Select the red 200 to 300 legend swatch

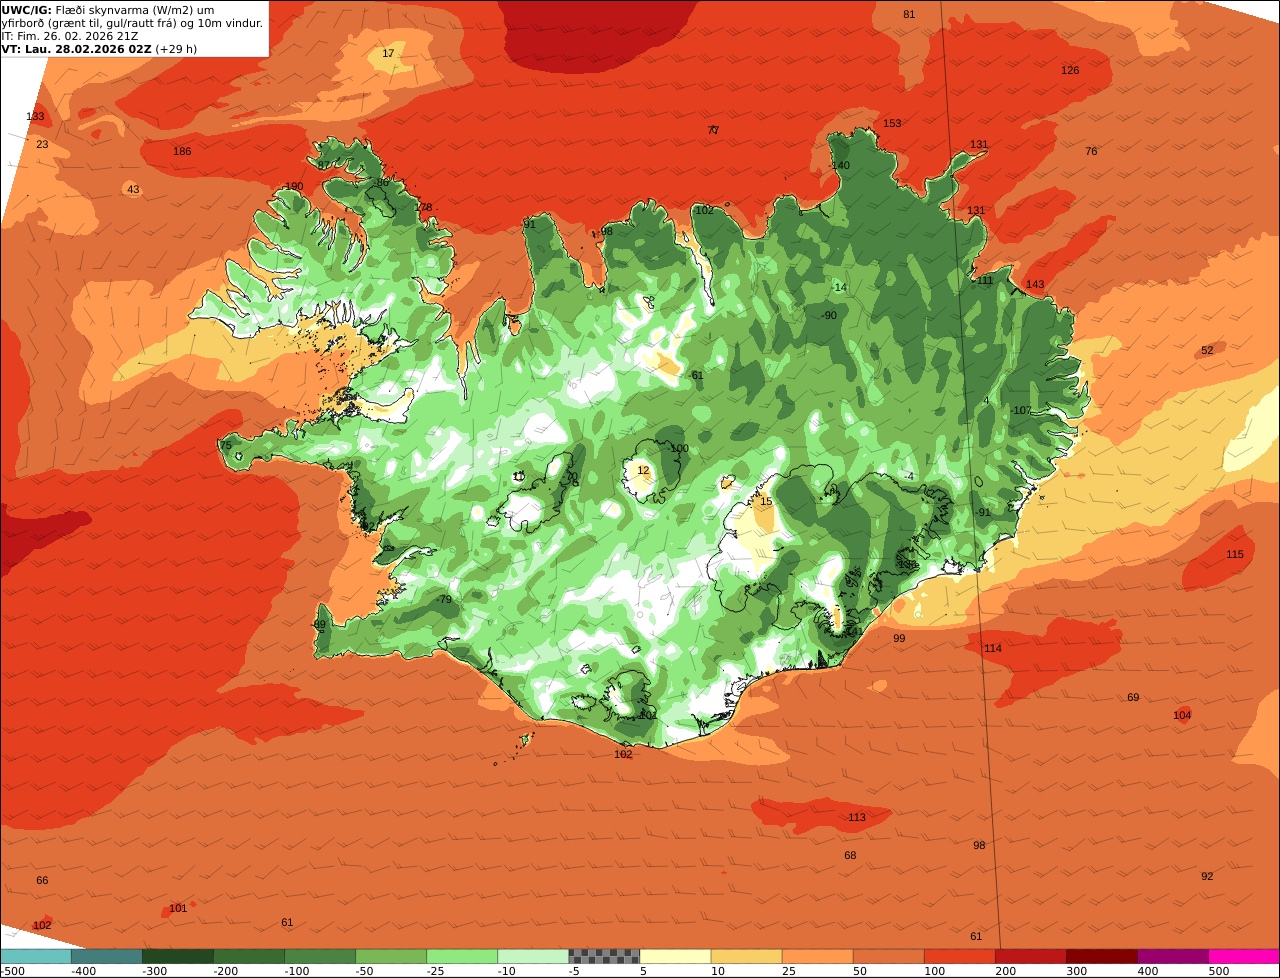coord(1031,956)
